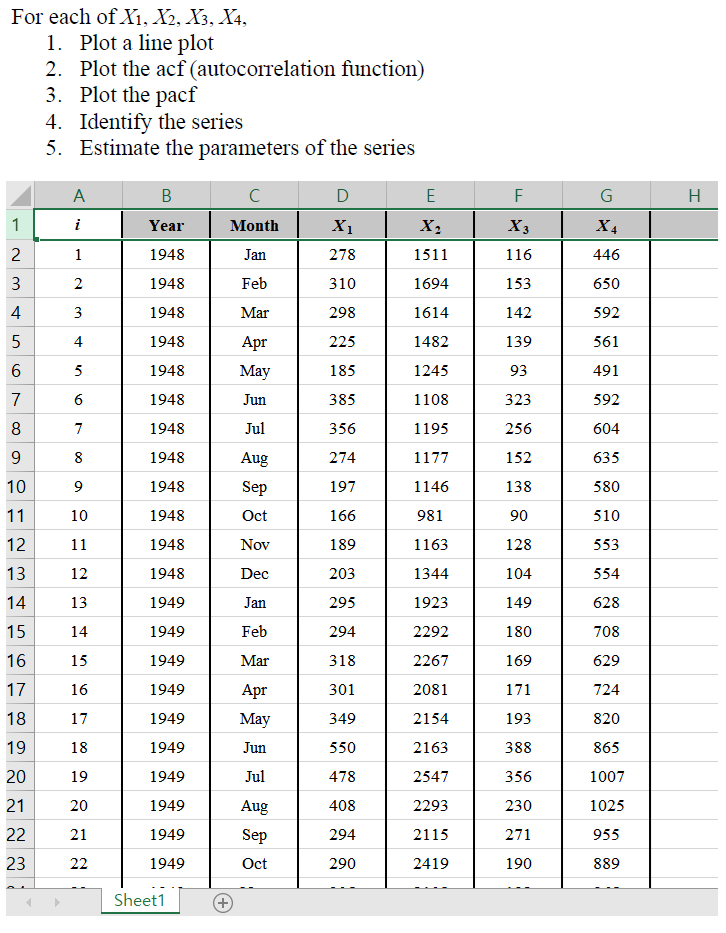This screenshot has height=933, width=726.
Task: Click the cell containing value 1511
Action: 430,254
